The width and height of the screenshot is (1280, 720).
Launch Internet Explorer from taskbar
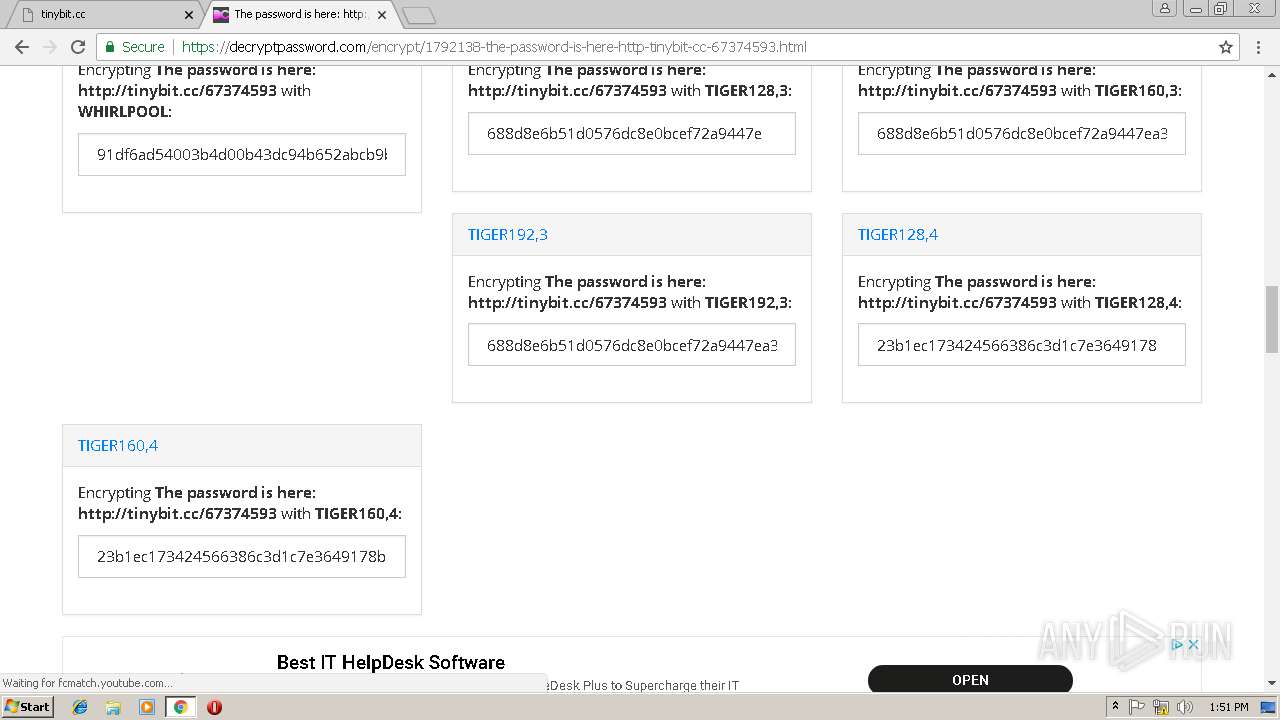tap(80, 707)
